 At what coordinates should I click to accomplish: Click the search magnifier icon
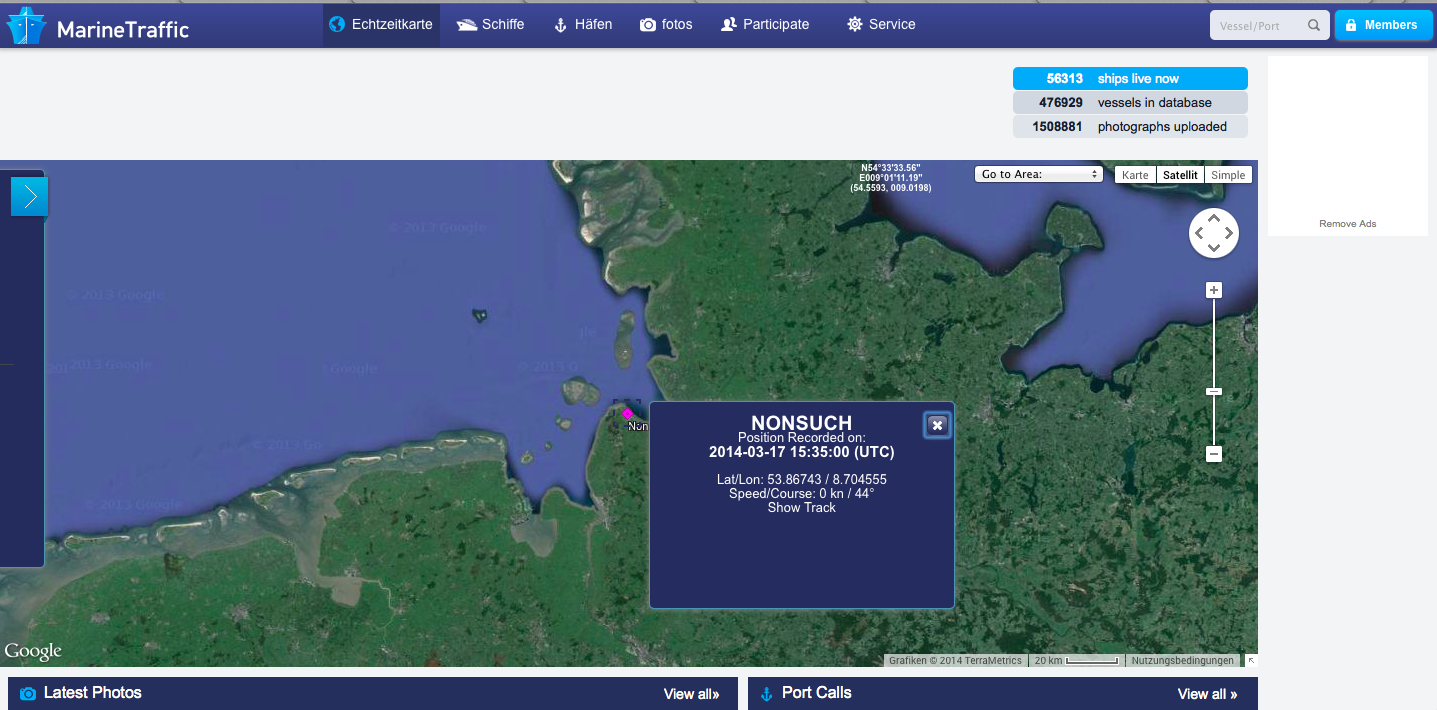[1314, 26]
